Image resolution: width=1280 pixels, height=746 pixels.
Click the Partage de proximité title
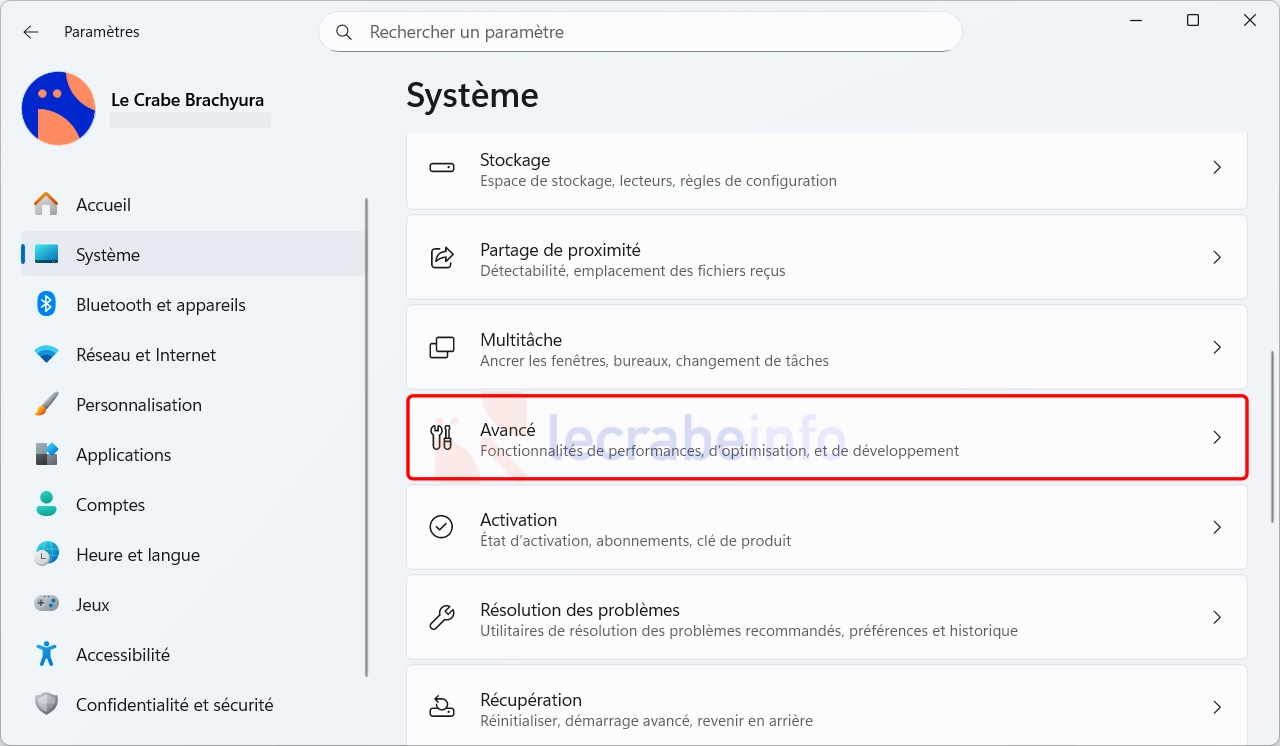(x=560, y=250)
